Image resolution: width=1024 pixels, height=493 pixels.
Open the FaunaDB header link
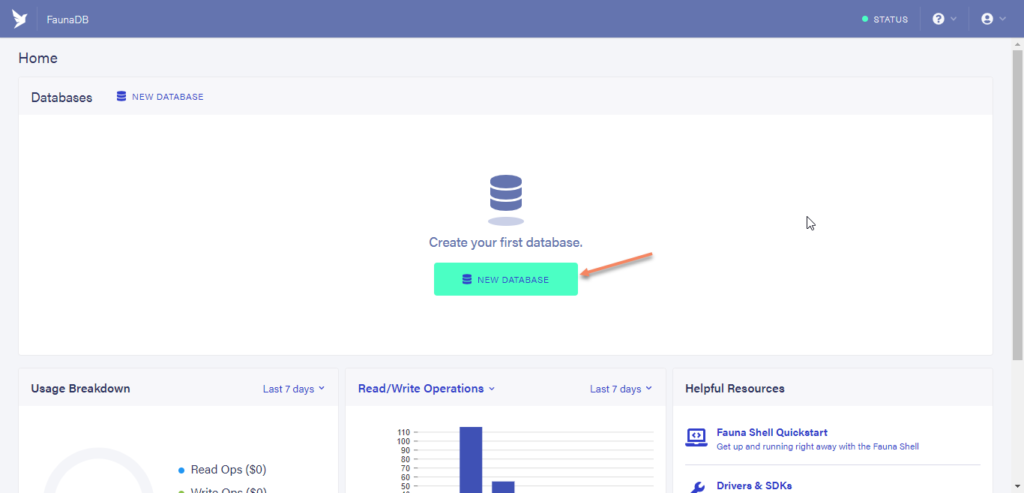click(x=67, y=20)
